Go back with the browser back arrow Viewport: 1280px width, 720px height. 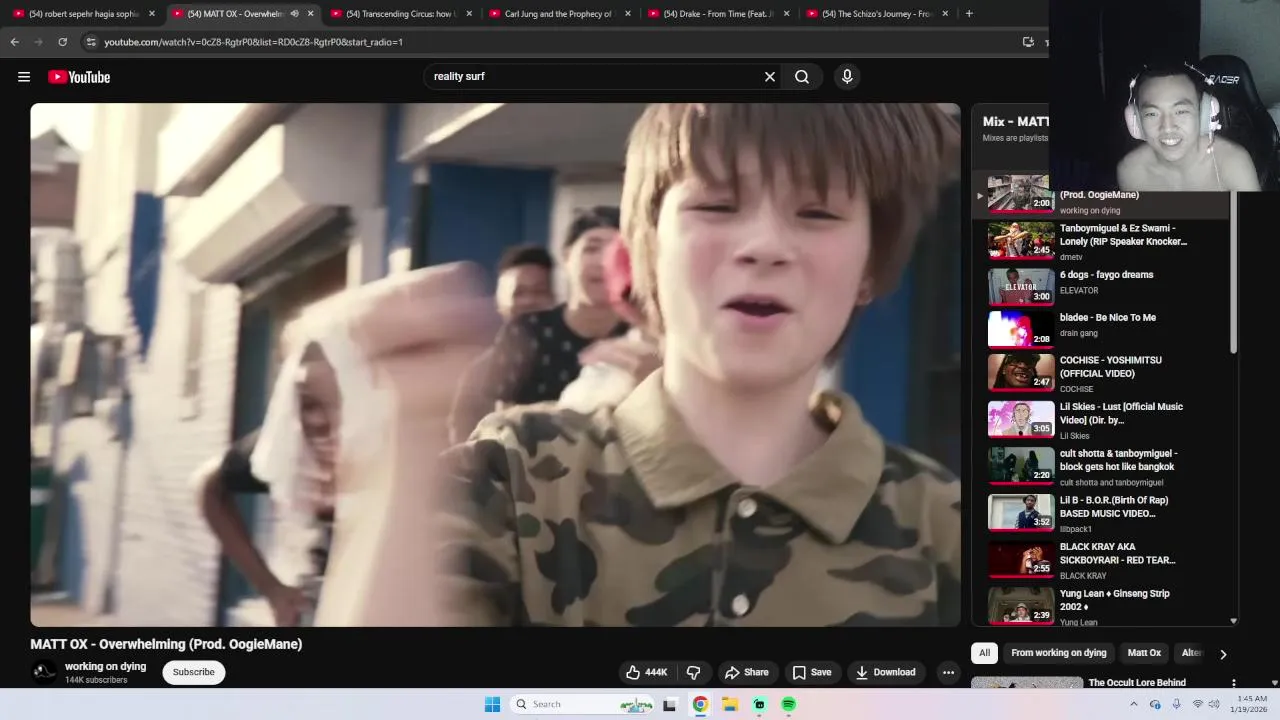tap(14, 42)
